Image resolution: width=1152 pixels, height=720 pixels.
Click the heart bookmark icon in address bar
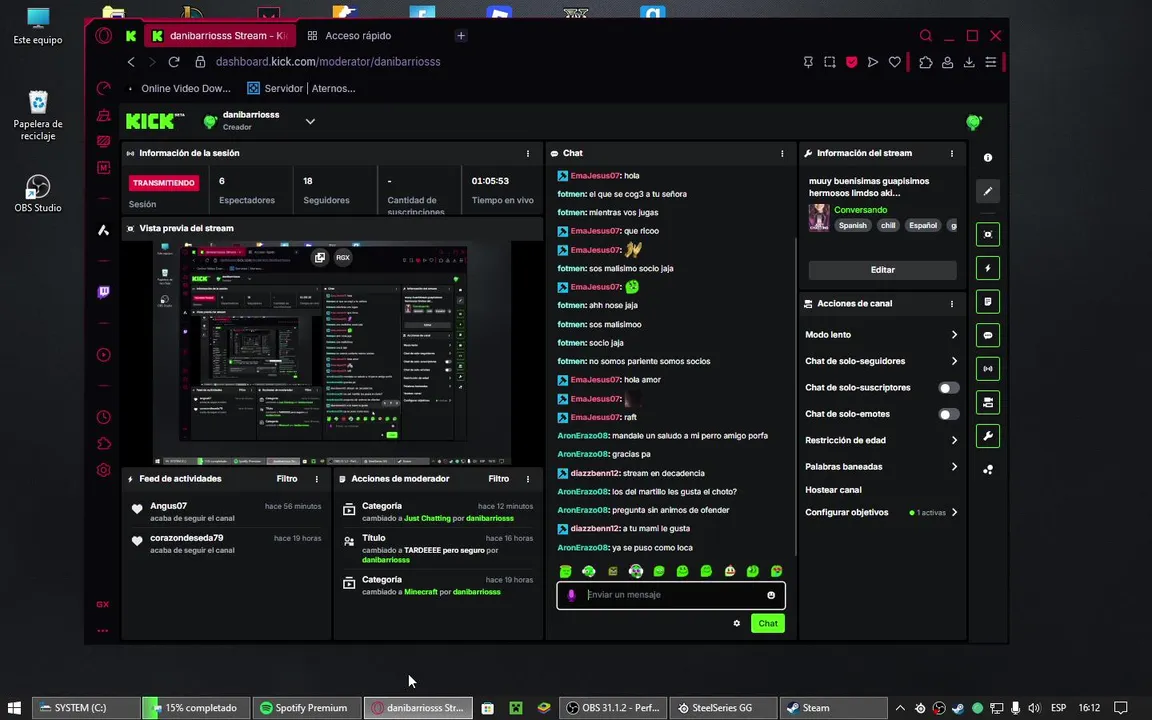point(894,62)
